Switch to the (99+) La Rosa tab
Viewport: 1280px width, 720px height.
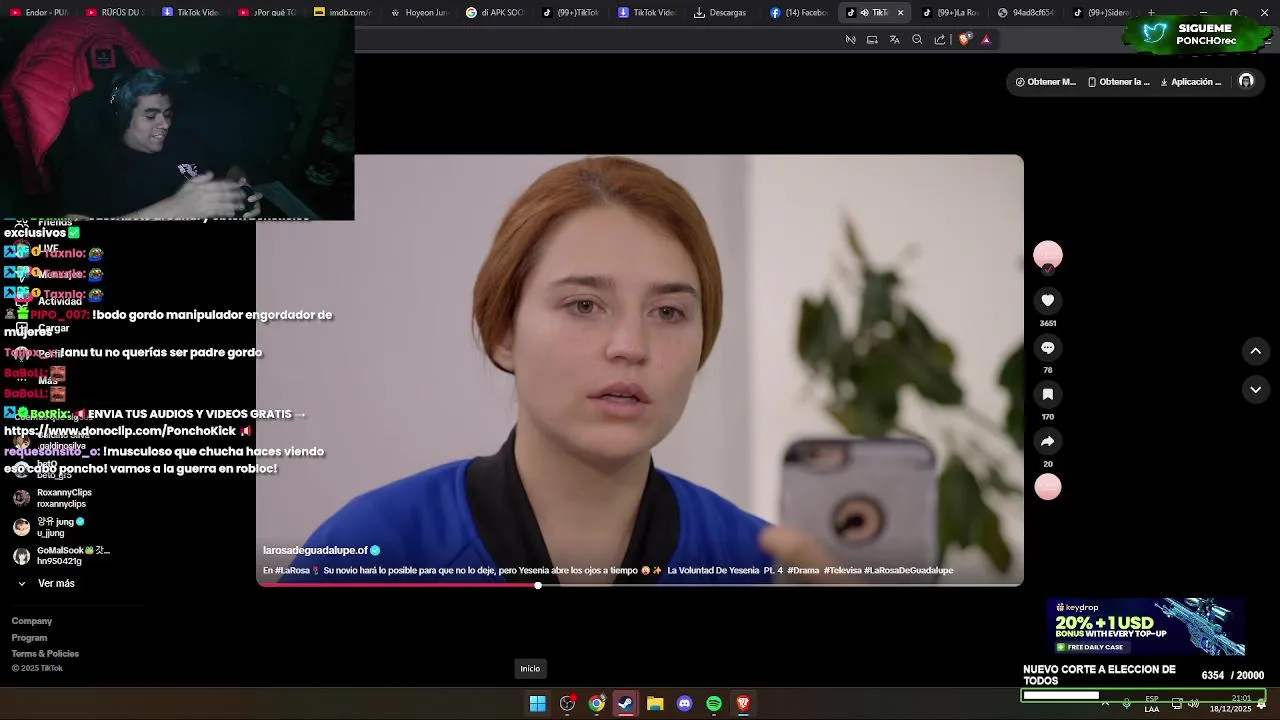coord(950,13)
